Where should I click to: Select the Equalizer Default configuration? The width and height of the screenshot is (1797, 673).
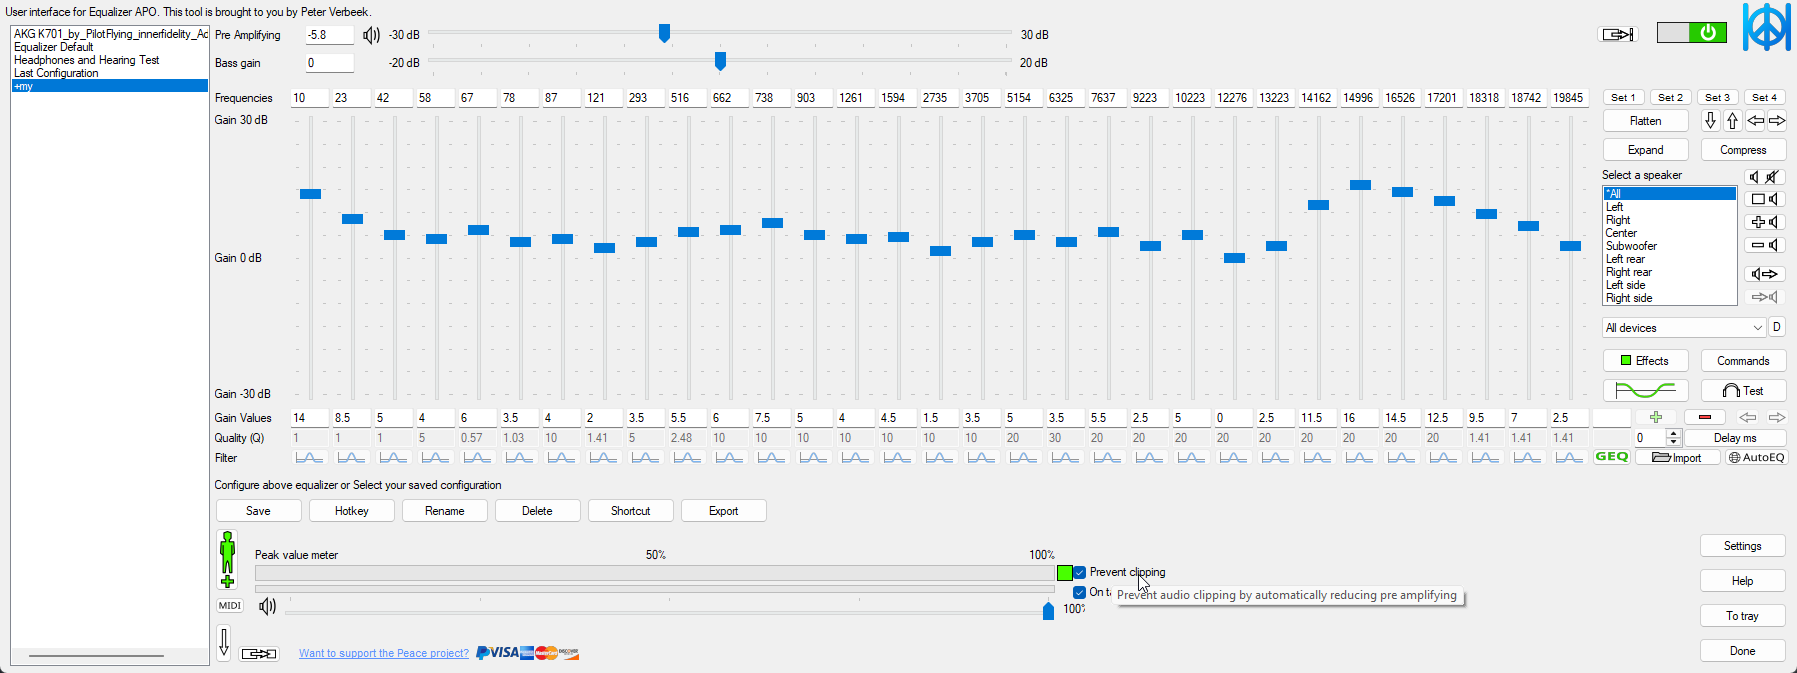tap(54, 47)
